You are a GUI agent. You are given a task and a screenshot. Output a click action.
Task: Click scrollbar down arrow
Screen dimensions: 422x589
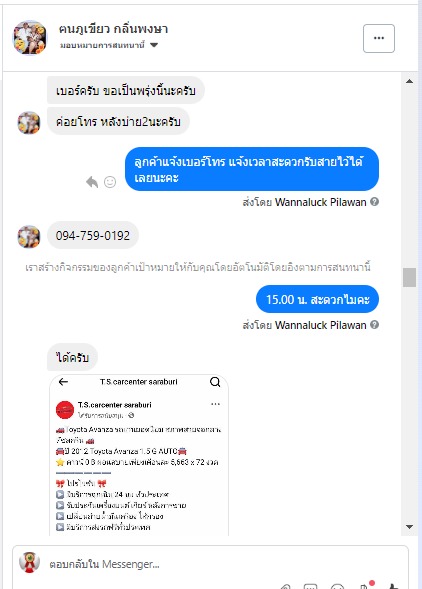click(410, 527)
